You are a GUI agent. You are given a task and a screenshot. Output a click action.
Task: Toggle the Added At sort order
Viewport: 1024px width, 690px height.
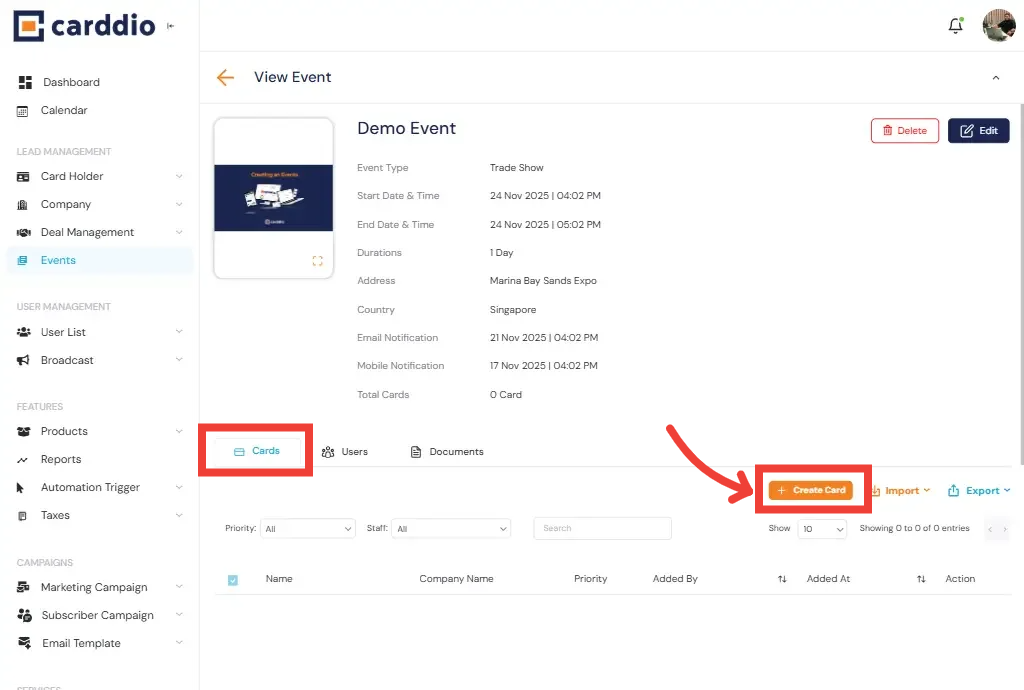tap(920, 578)
